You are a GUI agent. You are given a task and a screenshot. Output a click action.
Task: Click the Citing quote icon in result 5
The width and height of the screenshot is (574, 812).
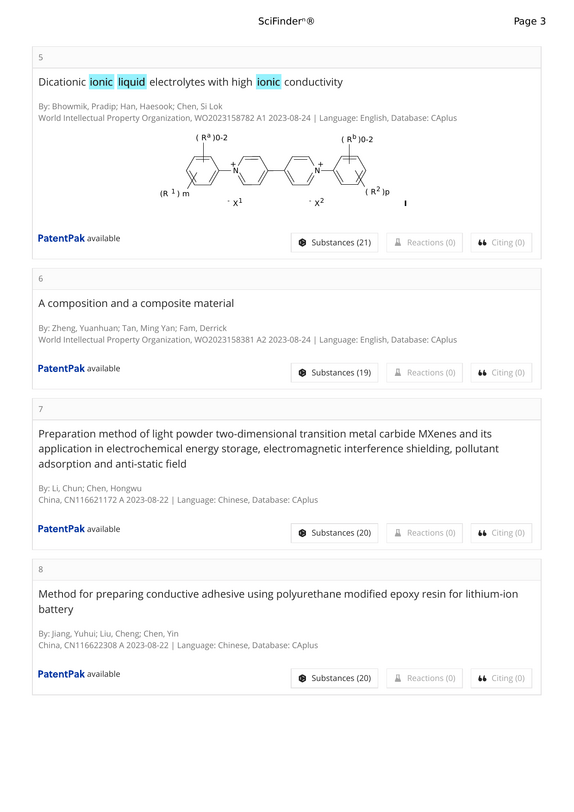coord(482,242)
